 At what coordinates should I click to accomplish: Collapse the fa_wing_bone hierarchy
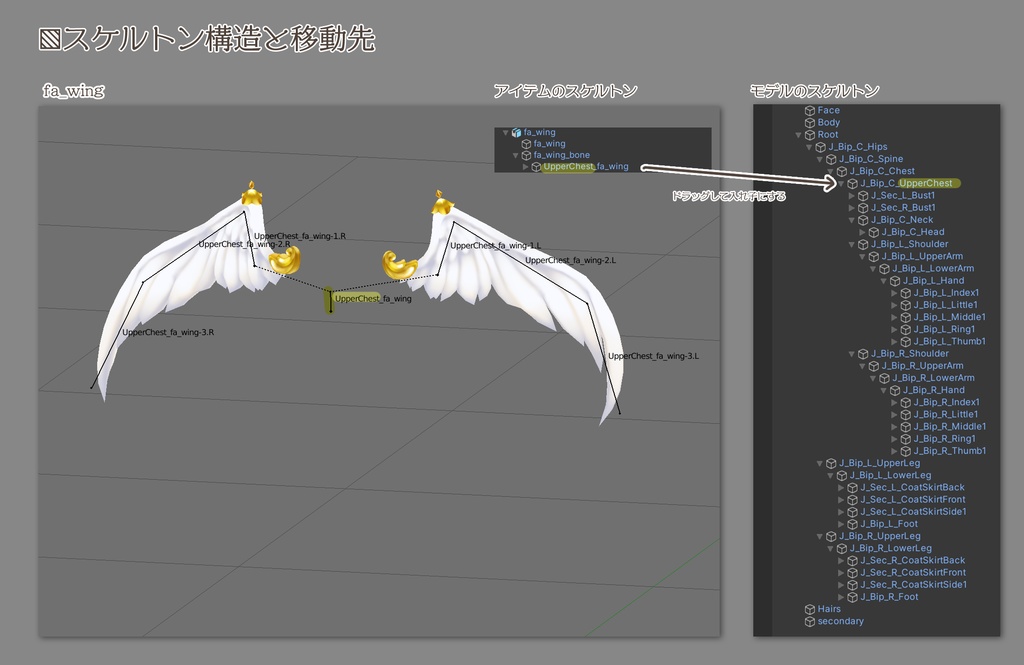515,155
